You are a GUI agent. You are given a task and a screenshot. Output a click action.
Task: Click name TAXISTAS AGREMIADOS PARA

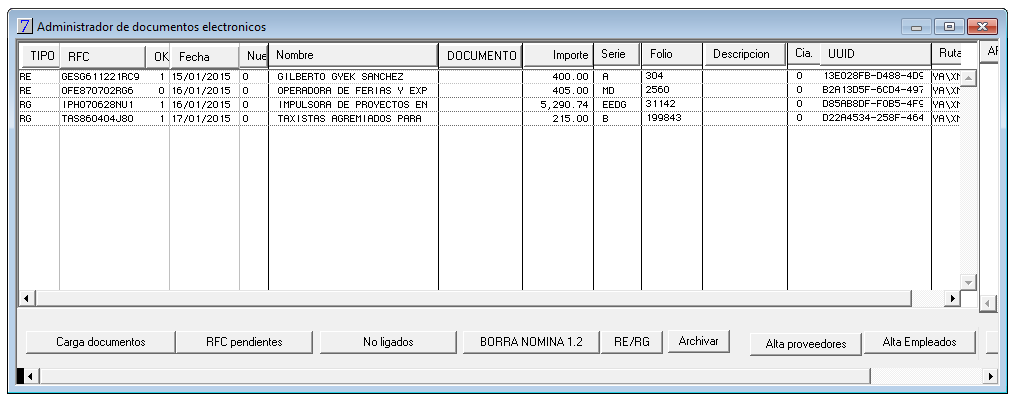[x=350, y=119]
